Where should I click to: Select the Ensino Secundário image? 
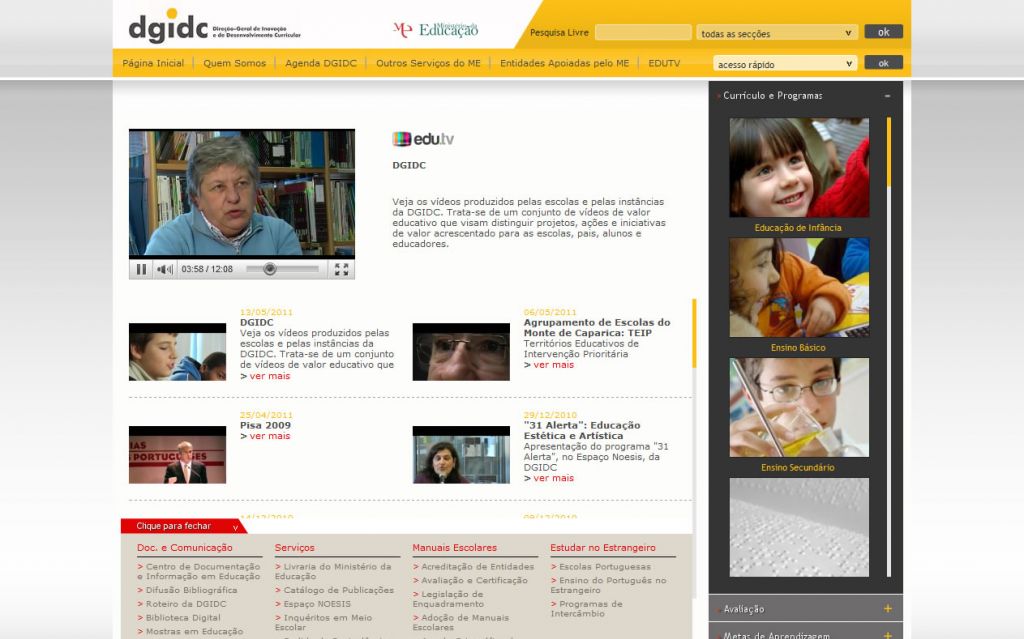tap(798, 407)
